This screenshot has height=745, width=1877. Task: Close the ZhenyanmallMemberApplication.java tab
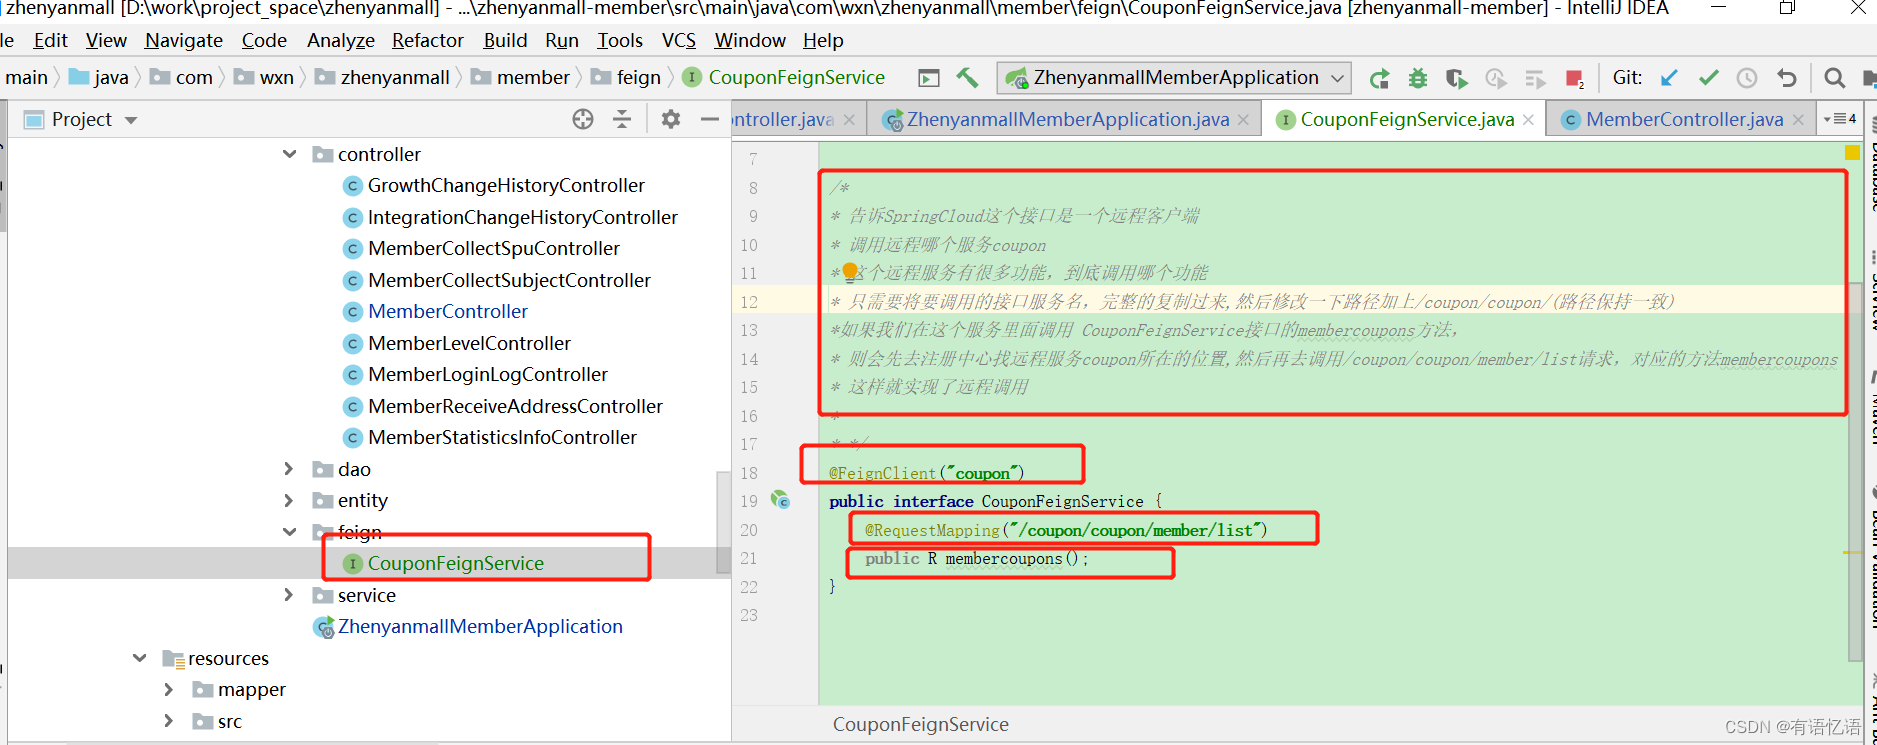(x=1243, y=120)
